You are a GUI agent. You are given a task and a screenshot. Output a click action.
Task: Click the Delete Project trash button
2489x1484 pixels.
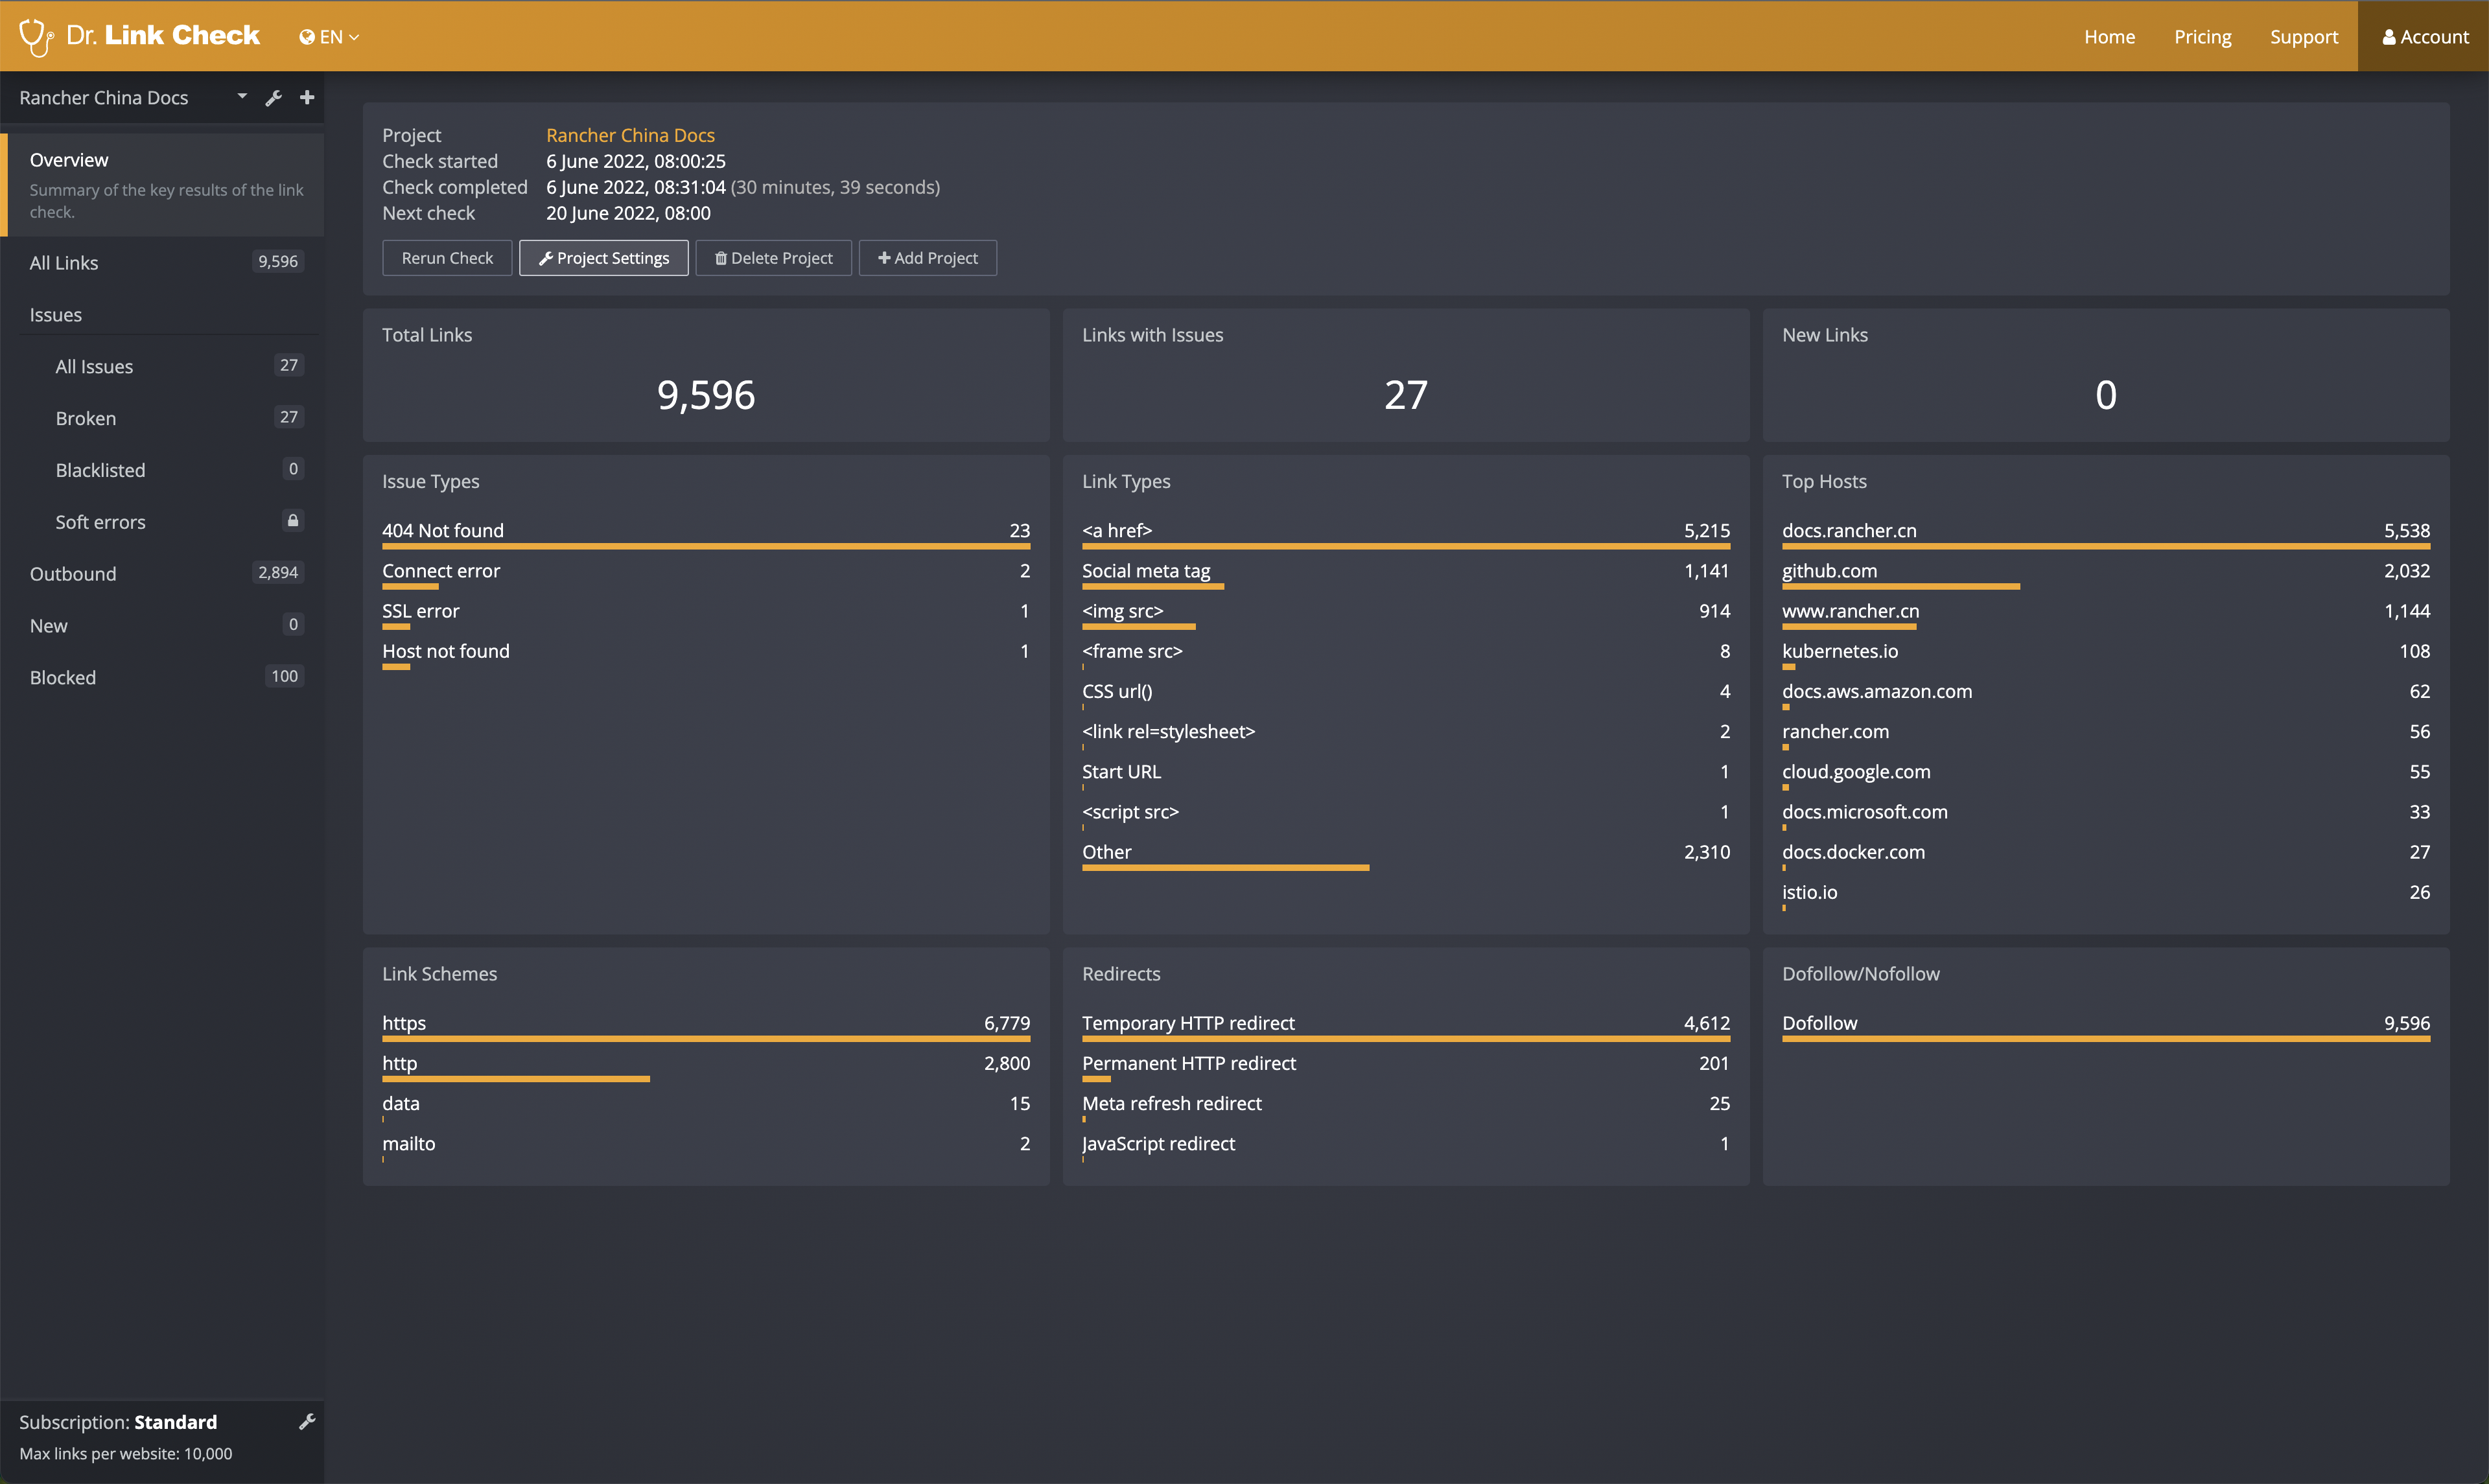click(x=773, y=258)
